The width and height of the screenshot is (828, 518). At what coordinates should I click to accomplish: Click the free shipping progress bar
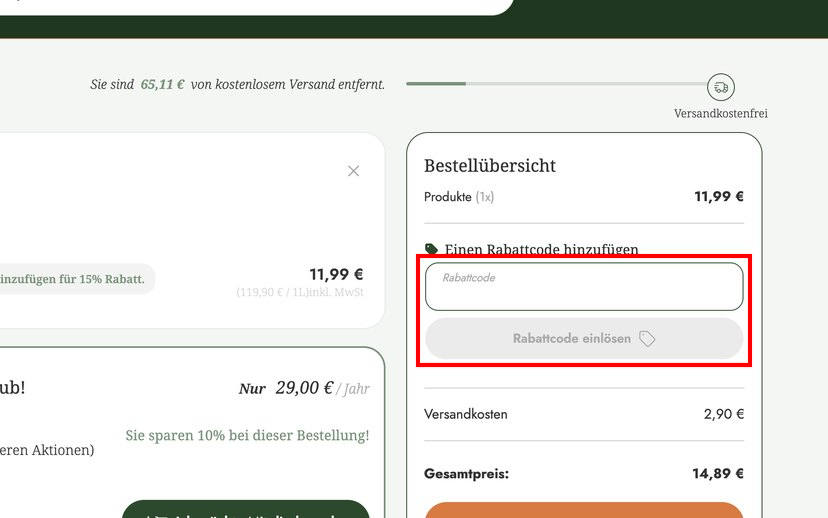[557, 83]
